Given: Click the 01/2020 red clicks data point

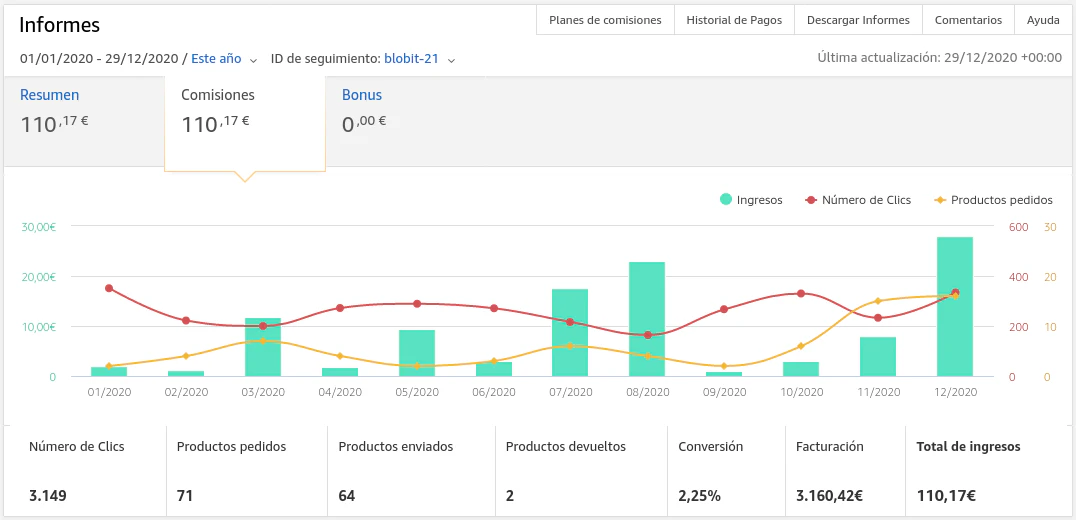Looking at the screenshot, I should (x=109, y=288).
